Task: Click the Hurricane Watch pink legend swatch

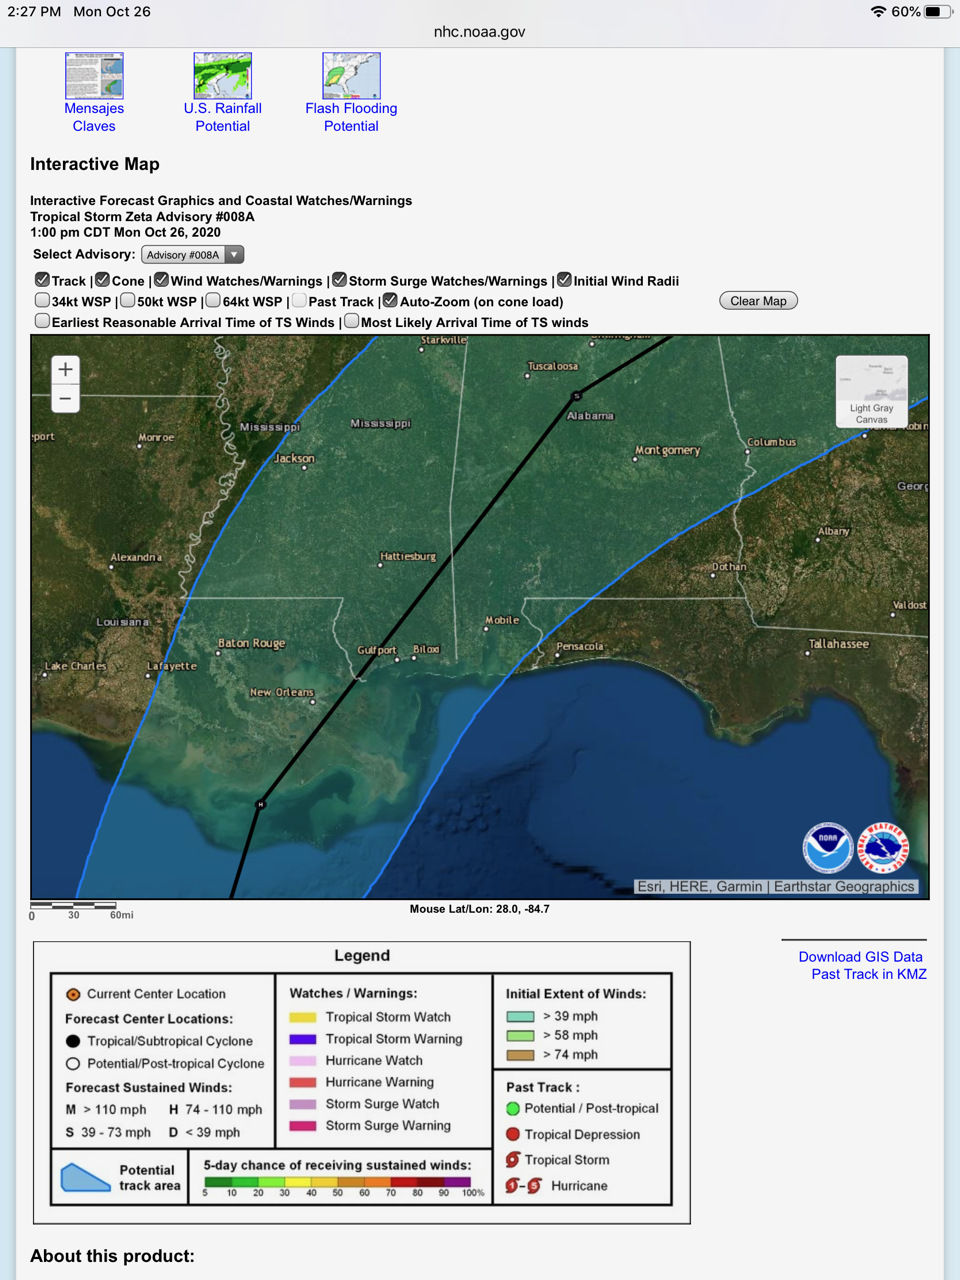Action: click(x=303, y=1061)
